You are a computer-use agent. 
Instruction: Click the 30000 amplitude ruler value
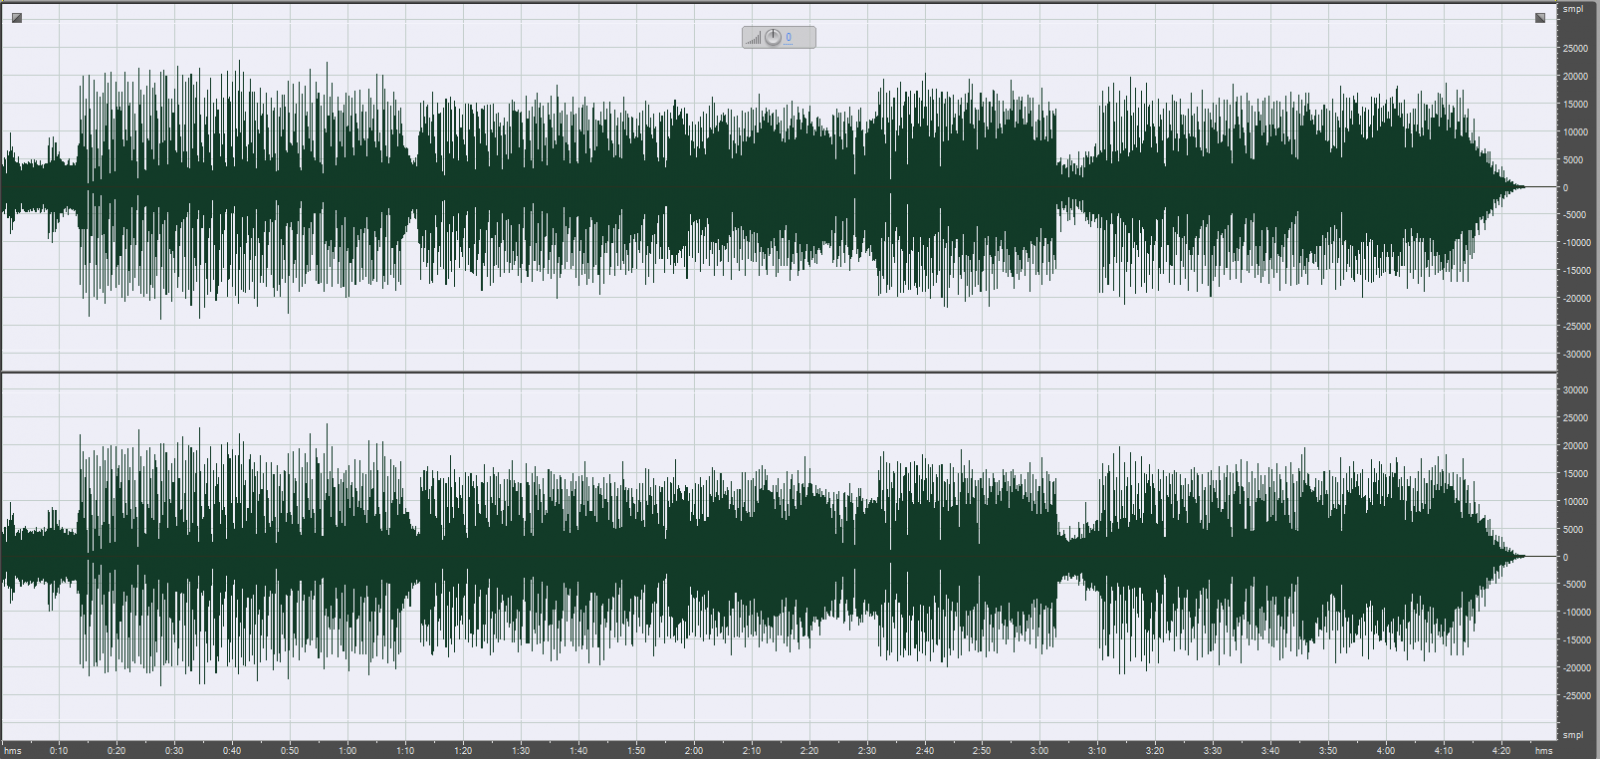click(1576, 391)
